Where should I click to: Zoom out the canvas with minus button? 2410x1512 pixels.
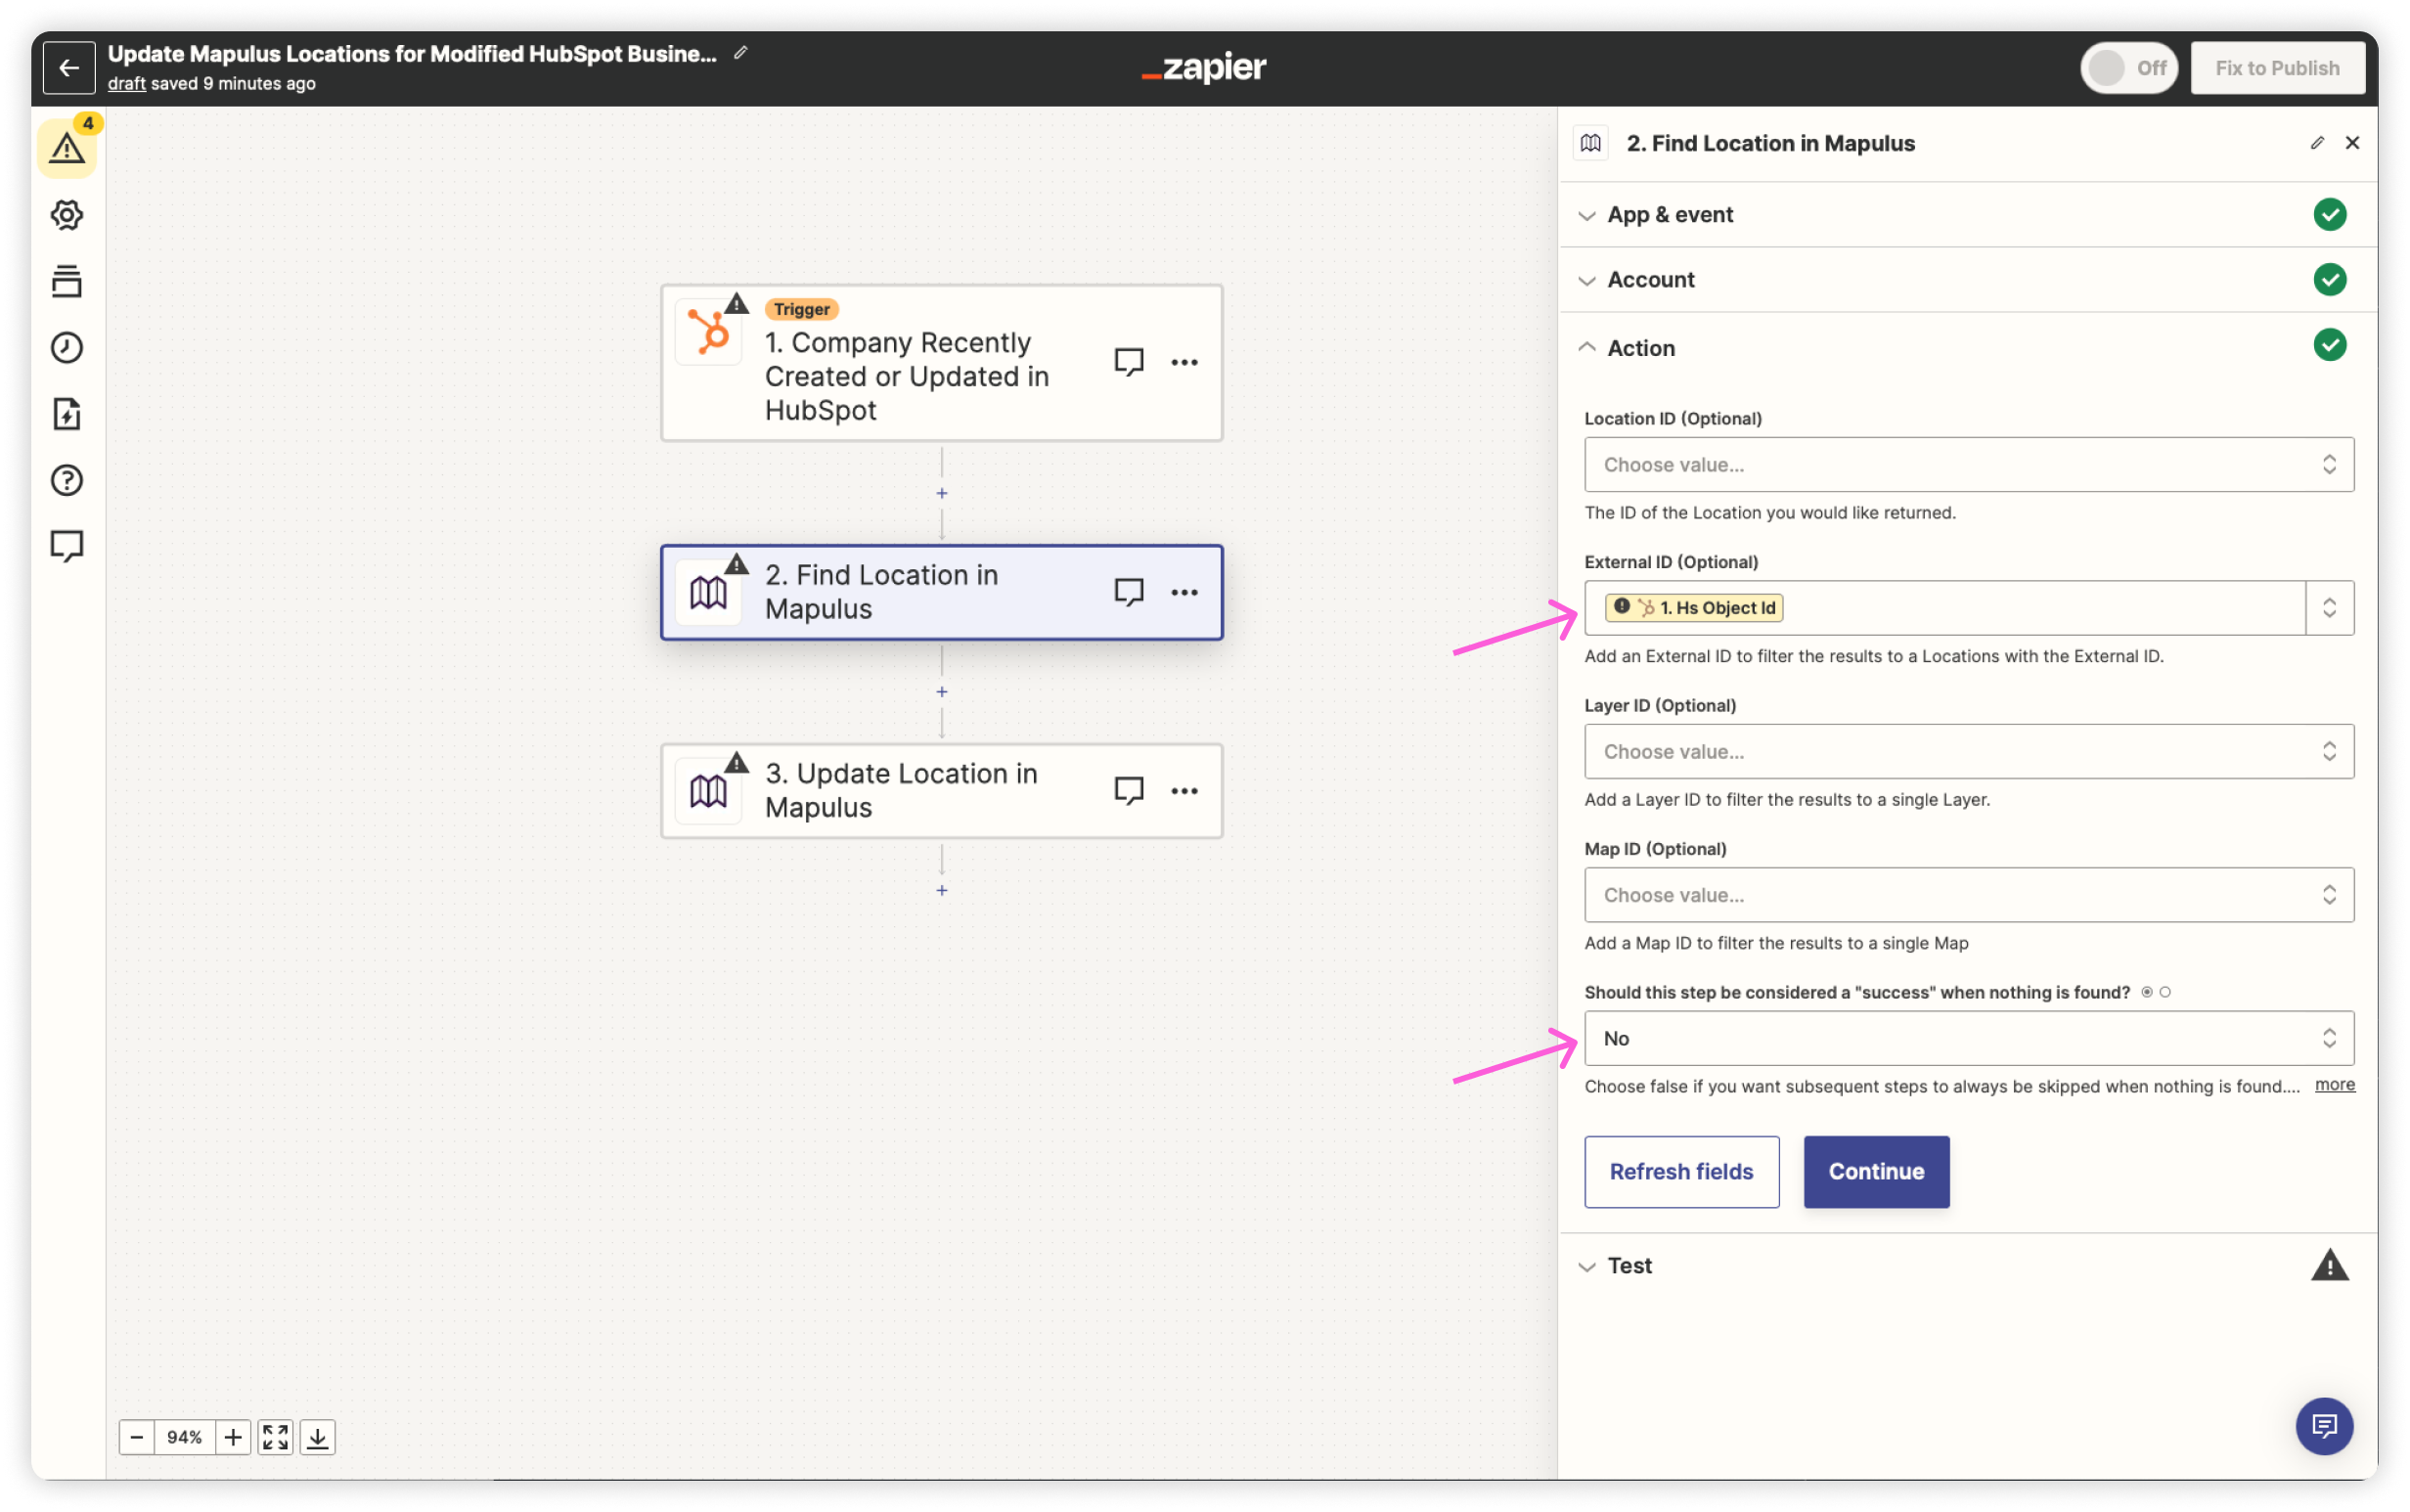(137, 1437)
